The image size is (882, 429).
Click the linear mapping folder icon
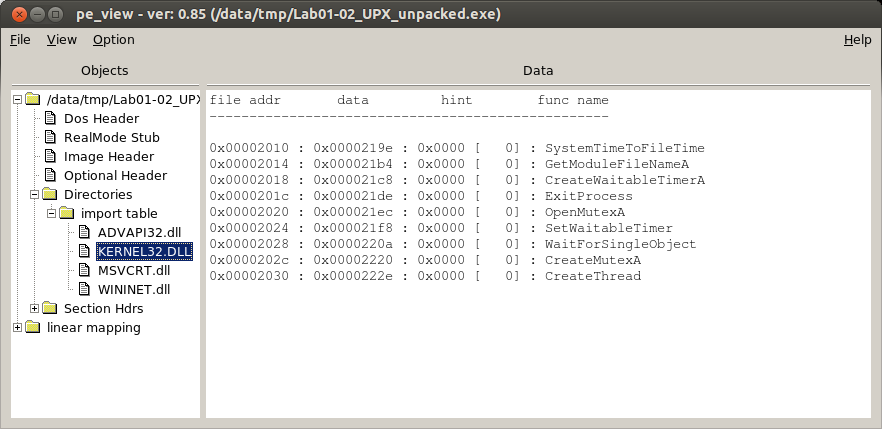[x=33, y=328]
